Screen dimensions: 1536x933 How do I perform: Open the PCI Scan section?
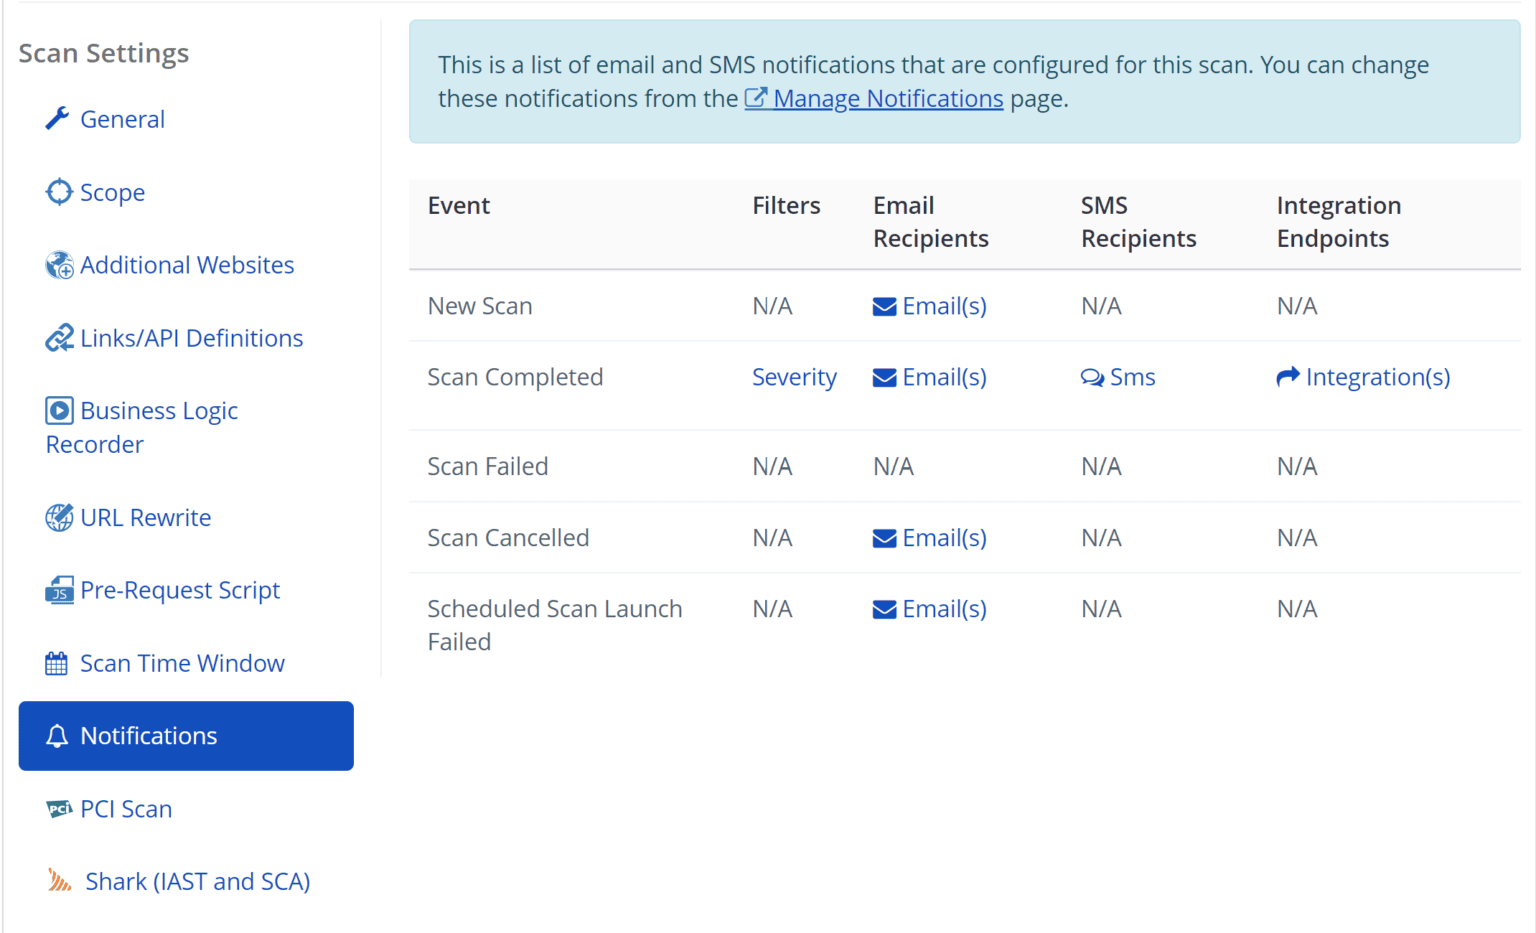coord(126,808)
